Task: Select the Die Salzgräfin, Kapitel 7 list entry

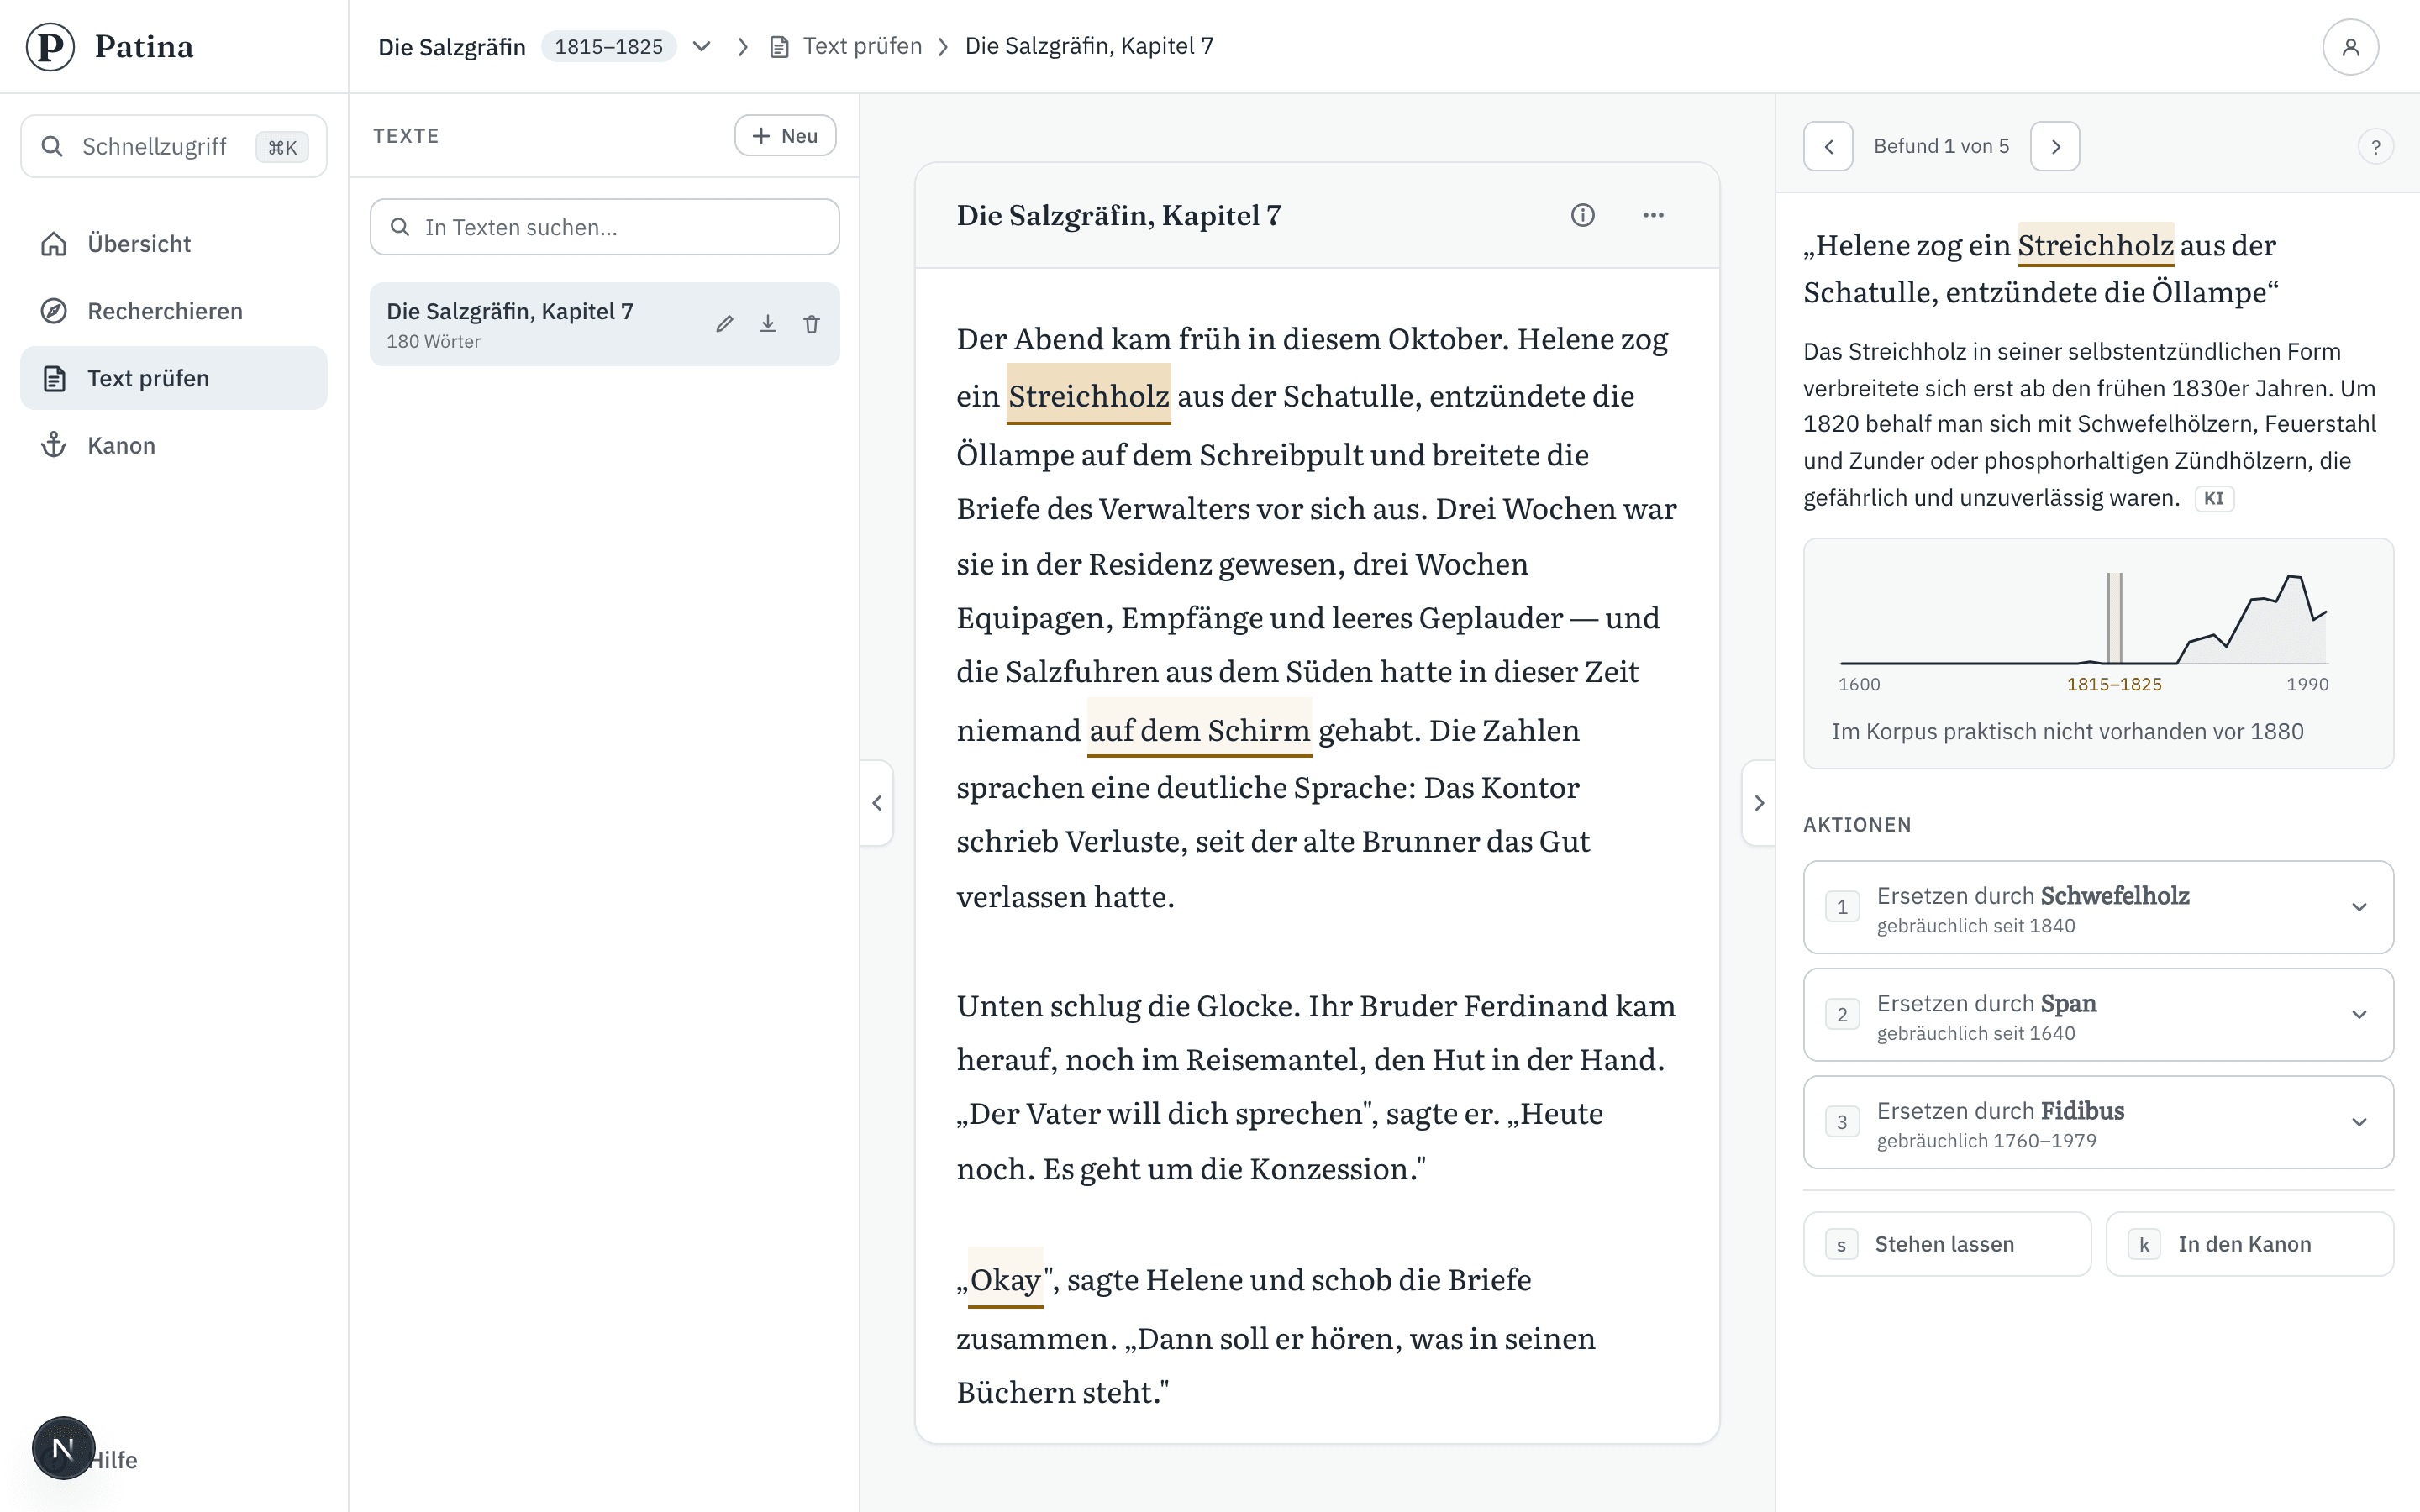Action: (x=604, y=324)
